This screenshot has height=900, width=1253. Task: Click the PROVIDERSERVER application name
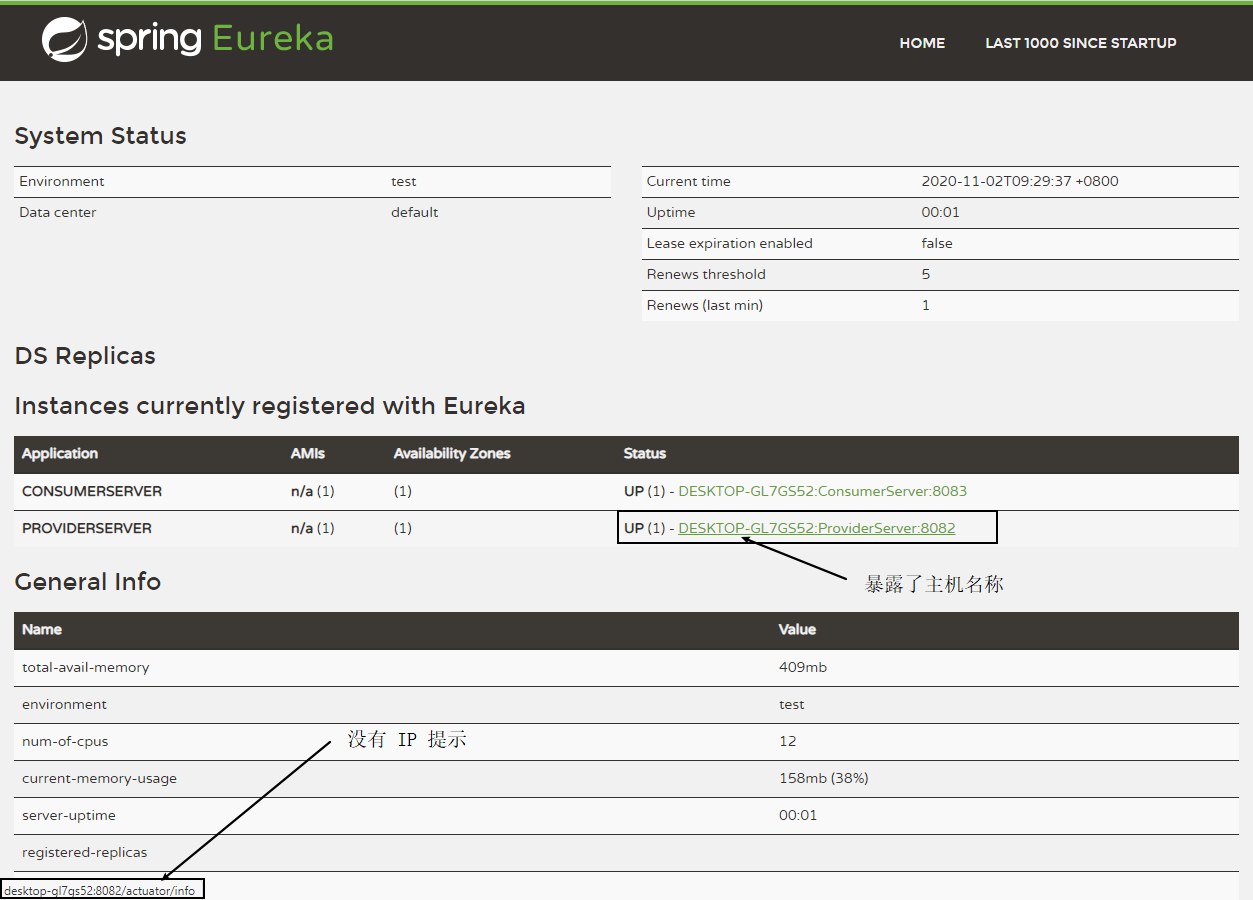(x=87, y=528)
